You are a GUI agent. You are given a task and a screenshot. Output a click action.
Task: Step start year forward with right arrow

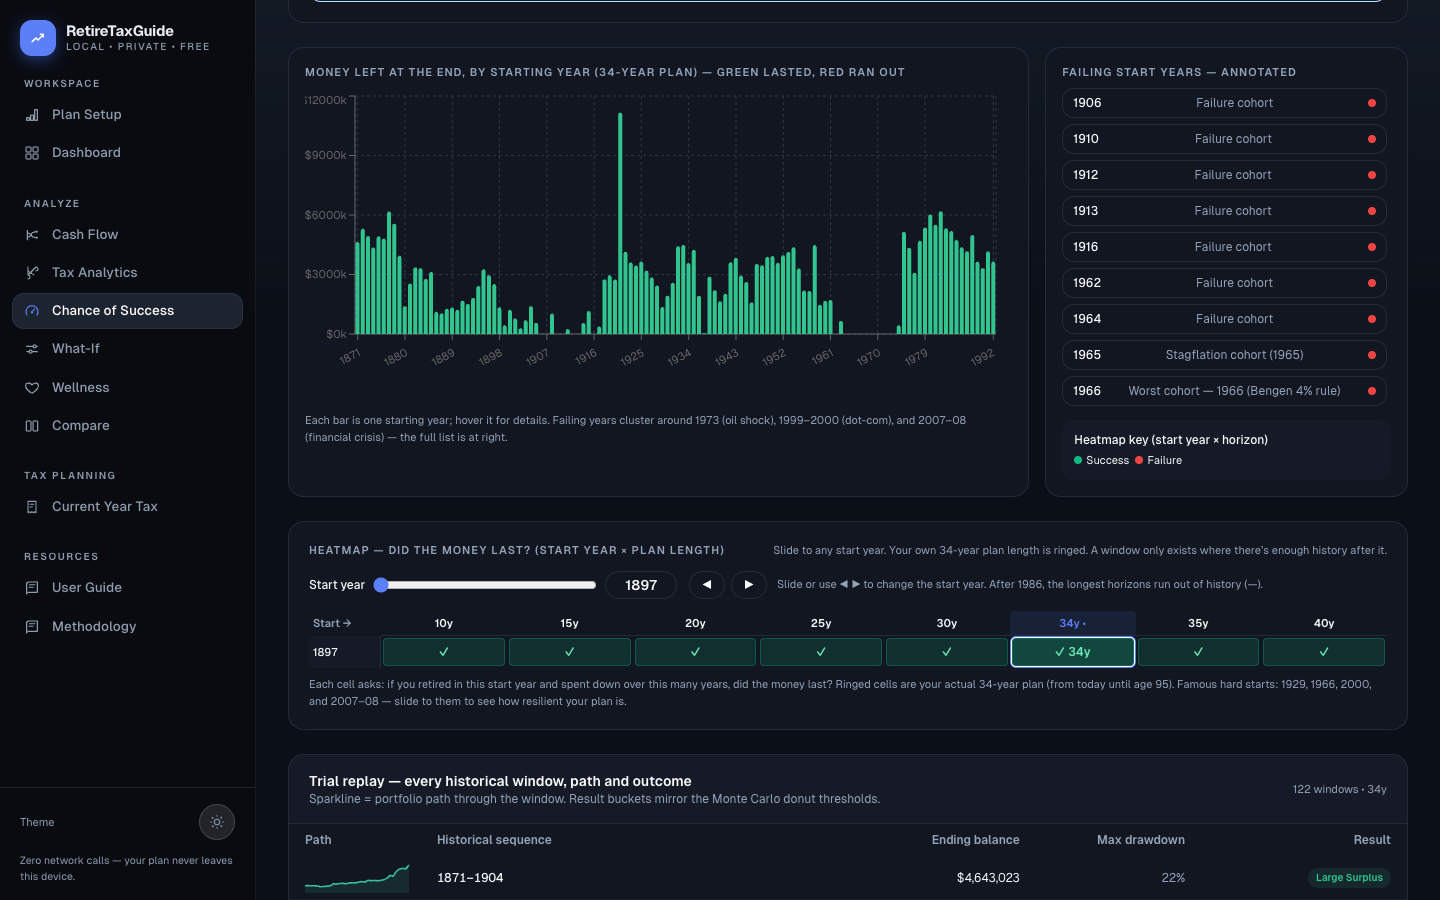[749, 585]
